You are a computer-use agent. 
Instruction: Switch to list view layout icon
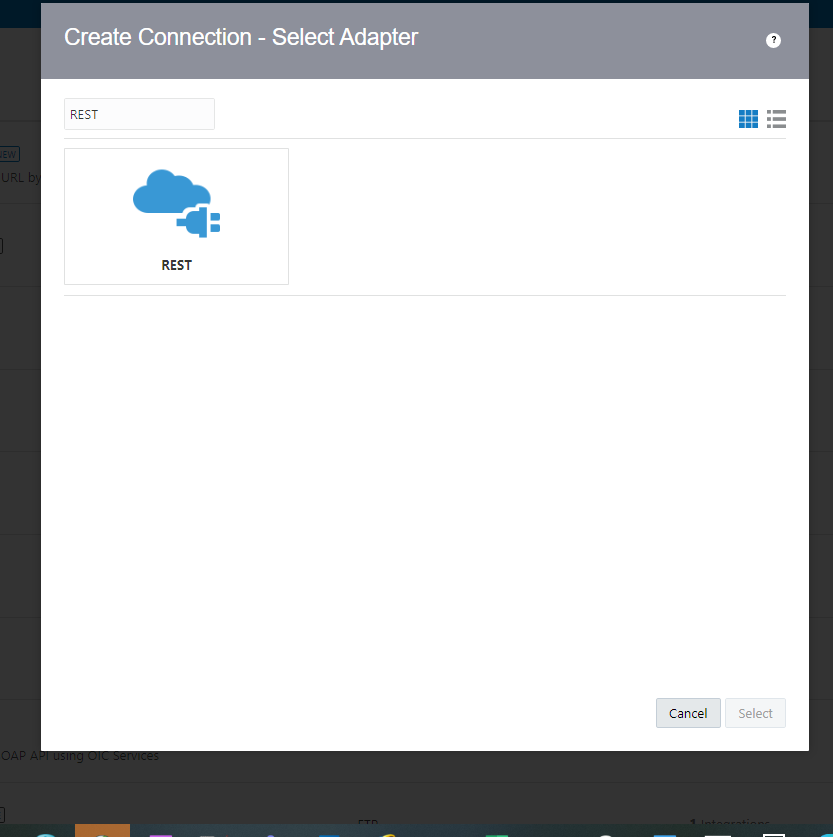[776, 119]
